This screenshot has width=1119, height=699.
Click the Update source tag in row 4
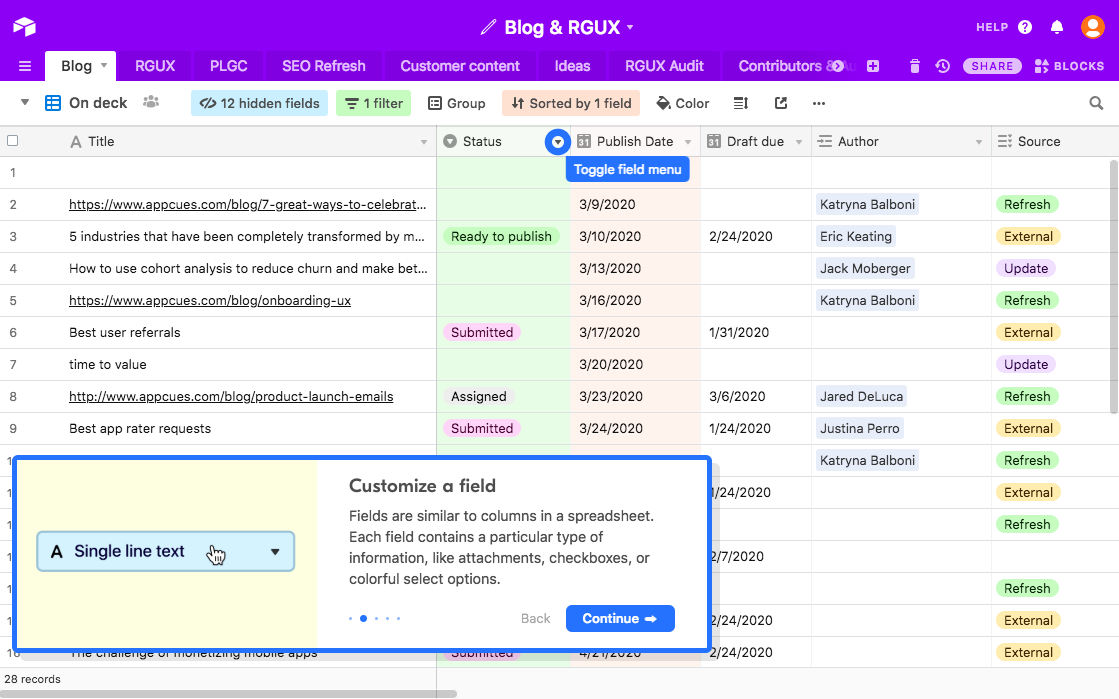[1026, 268]
